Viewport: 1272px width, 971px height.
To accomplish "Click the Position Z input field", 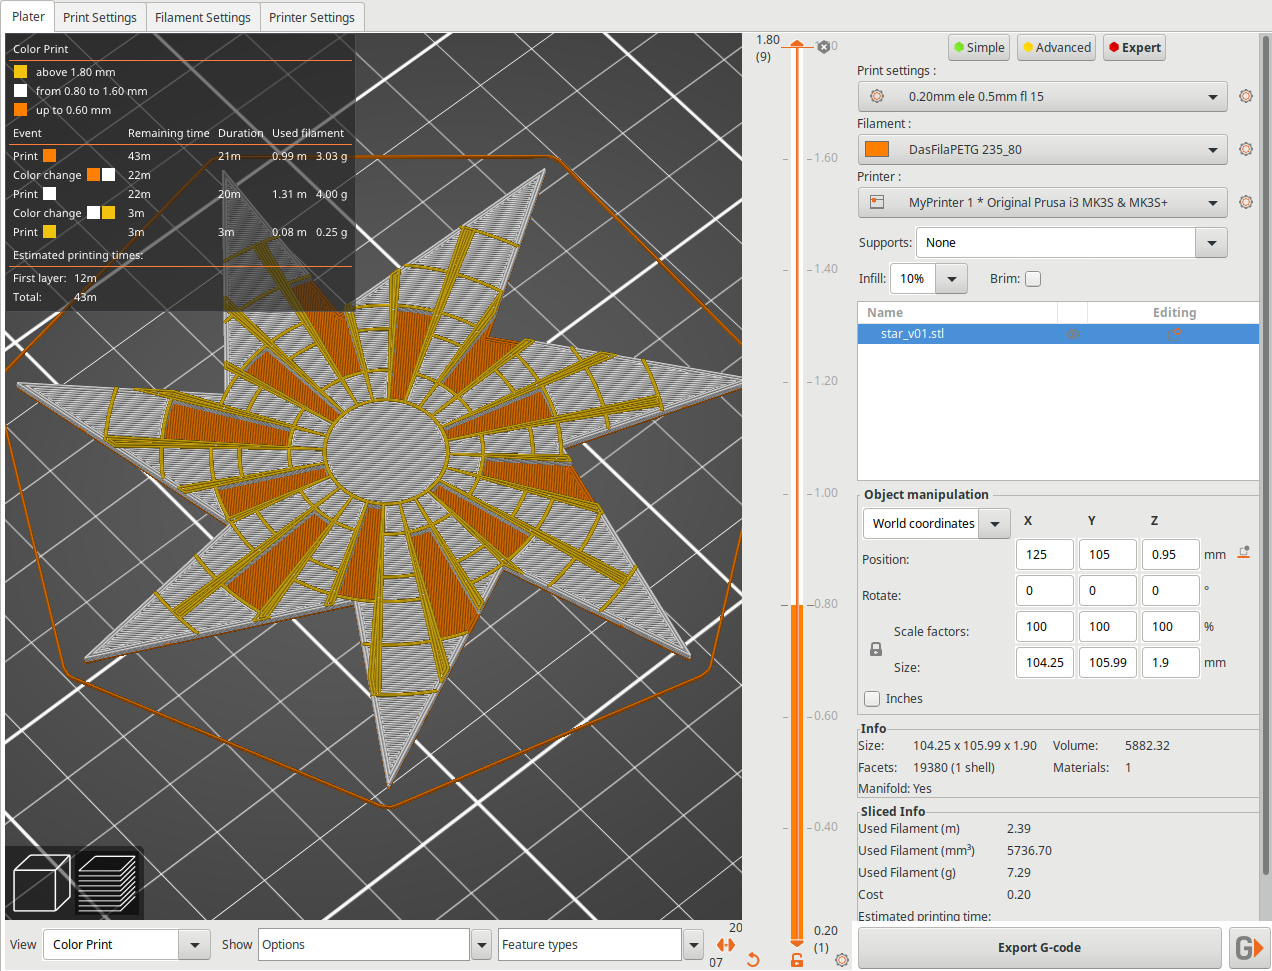I will coord(1170,555).
